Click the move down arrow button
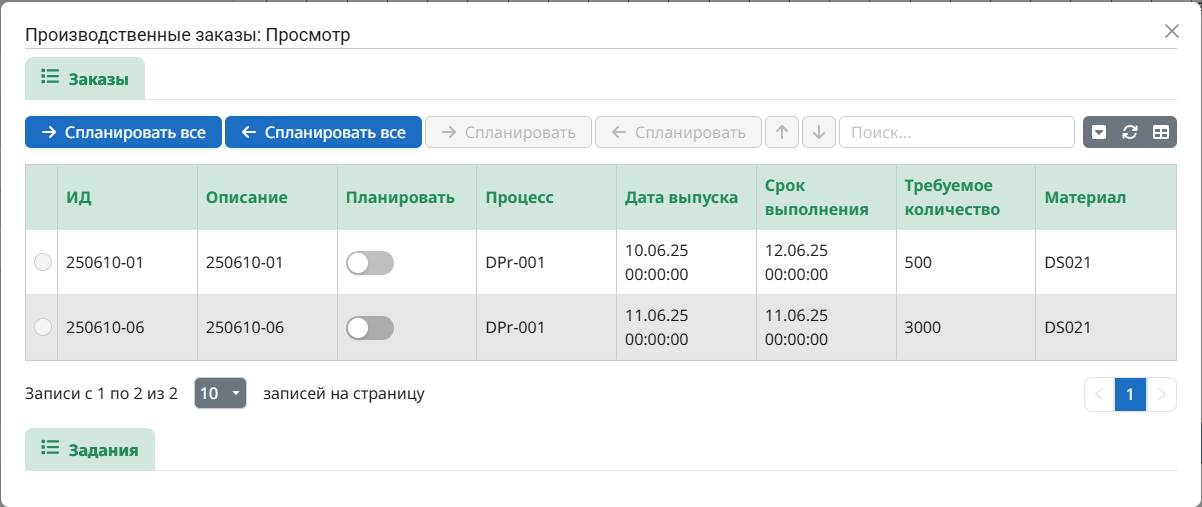 (818, 132)
